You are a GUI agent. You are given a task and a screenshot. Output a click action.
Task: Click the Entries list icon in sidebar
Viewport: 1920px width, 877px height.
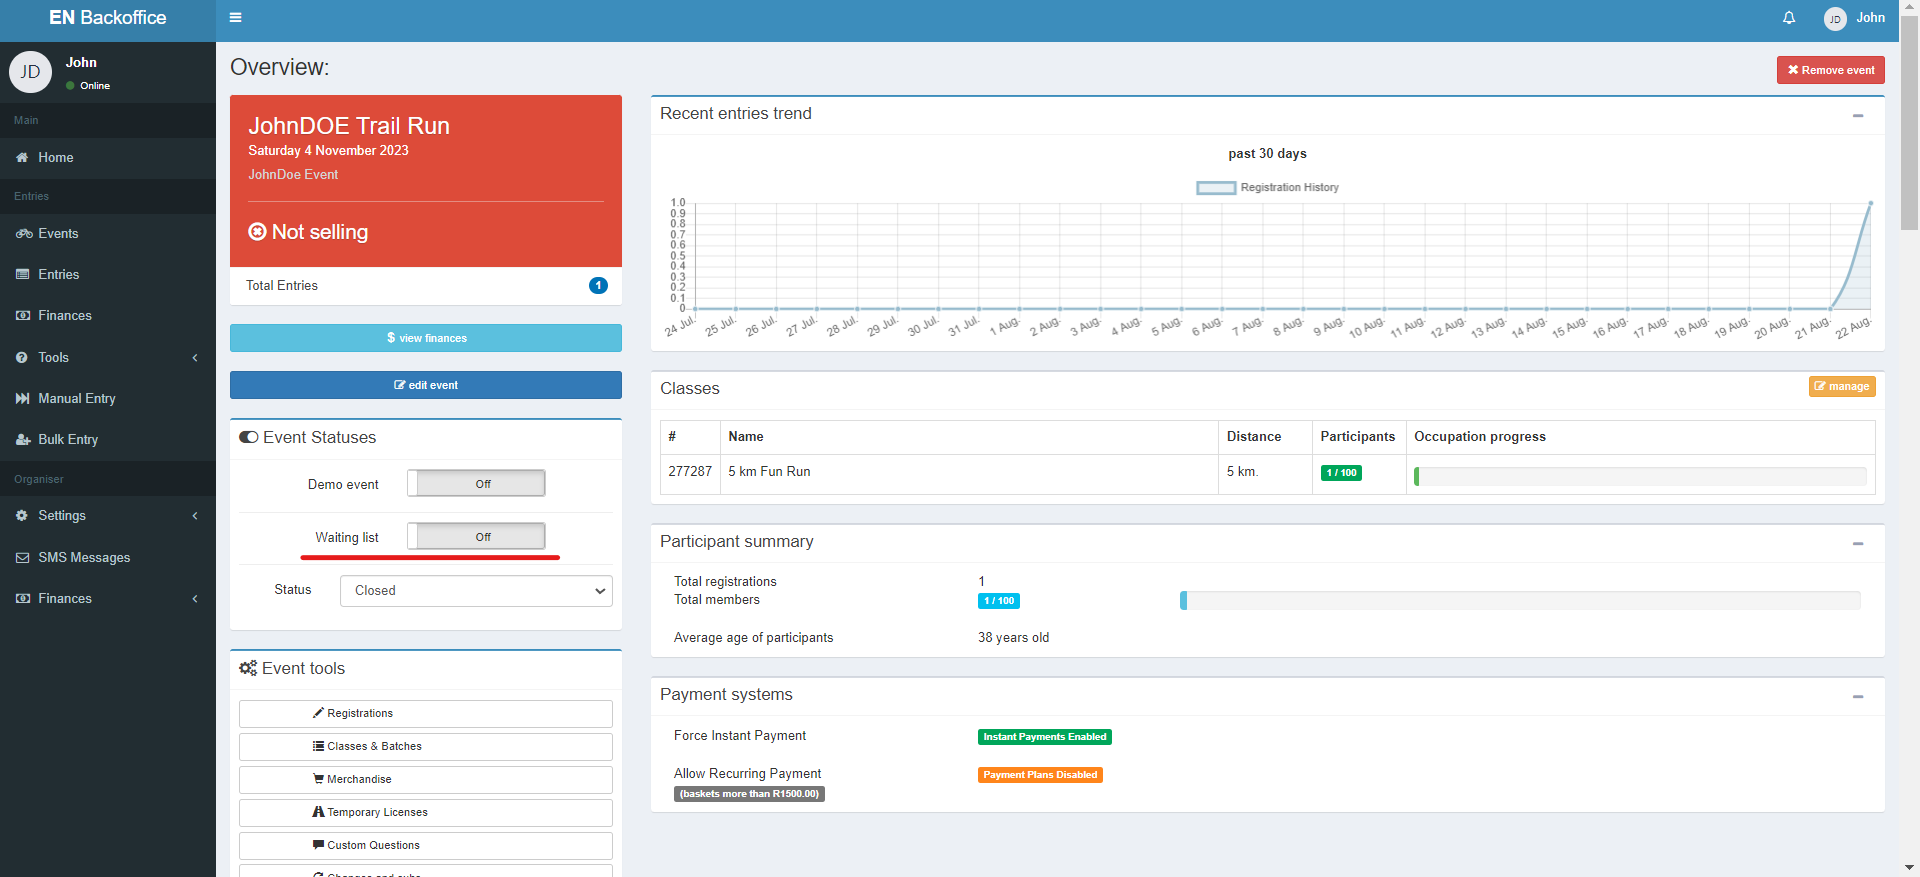coord(22,274)
